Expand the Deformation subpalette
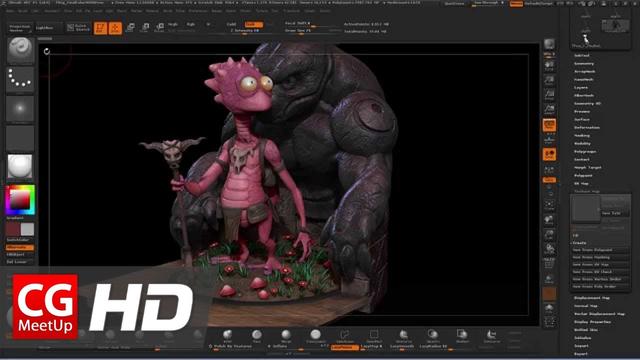The width and height of the screenshot is (640, 360). pos(587,128)
